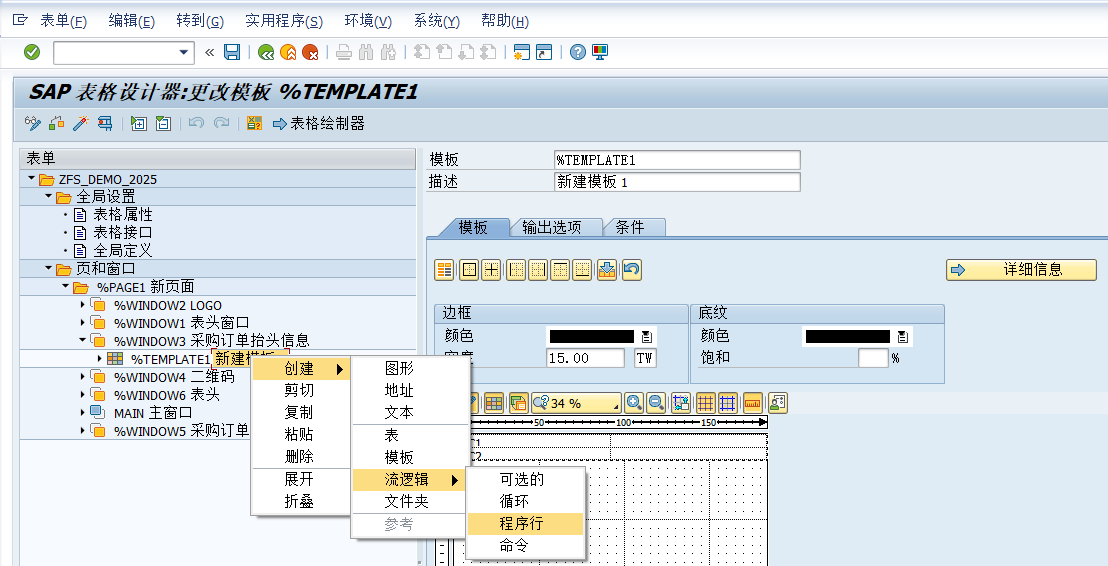Click the 底纹 颜色 black color swatch

[848, 336]
